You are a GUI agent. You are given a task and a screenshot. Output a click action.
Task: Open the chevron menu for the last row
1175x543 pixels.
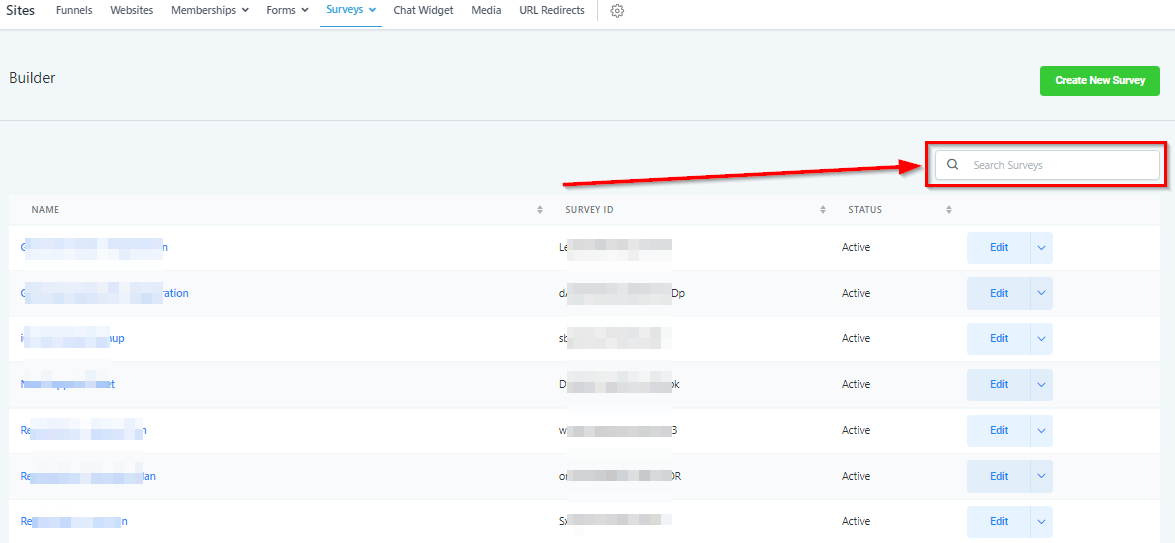[1041, 522]
